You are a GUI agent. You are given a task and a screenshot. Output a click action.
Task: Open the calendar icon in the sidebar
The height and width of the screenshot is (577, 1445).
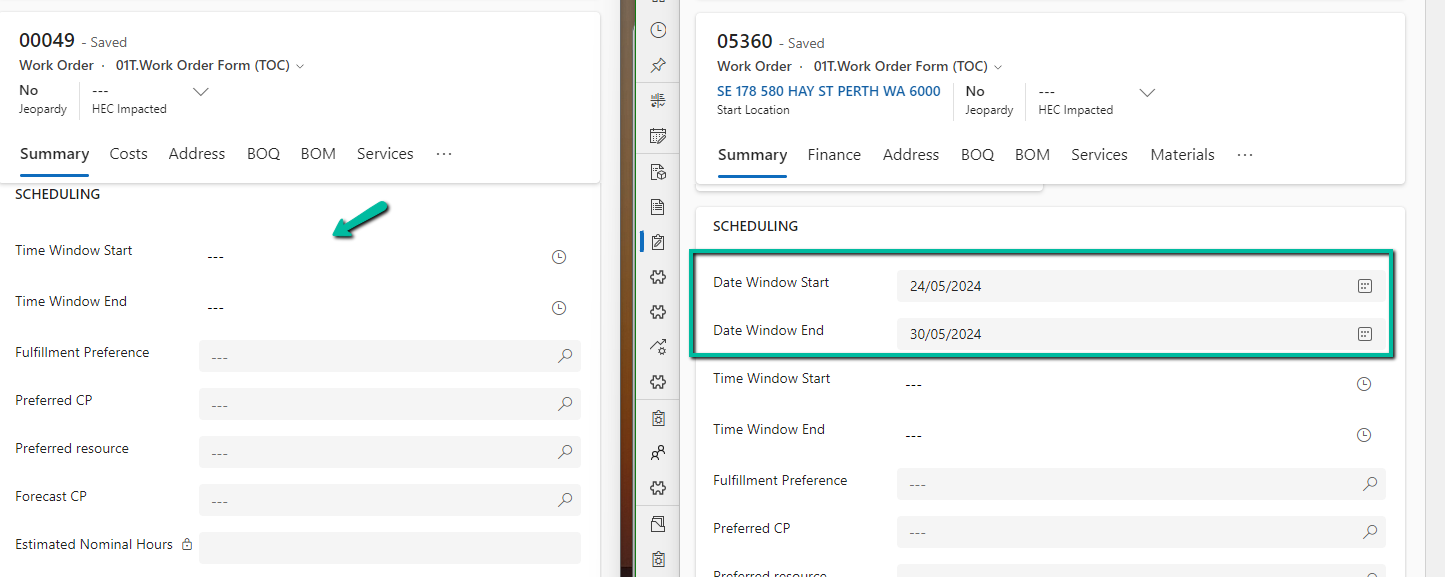click(x=658, y=136)
